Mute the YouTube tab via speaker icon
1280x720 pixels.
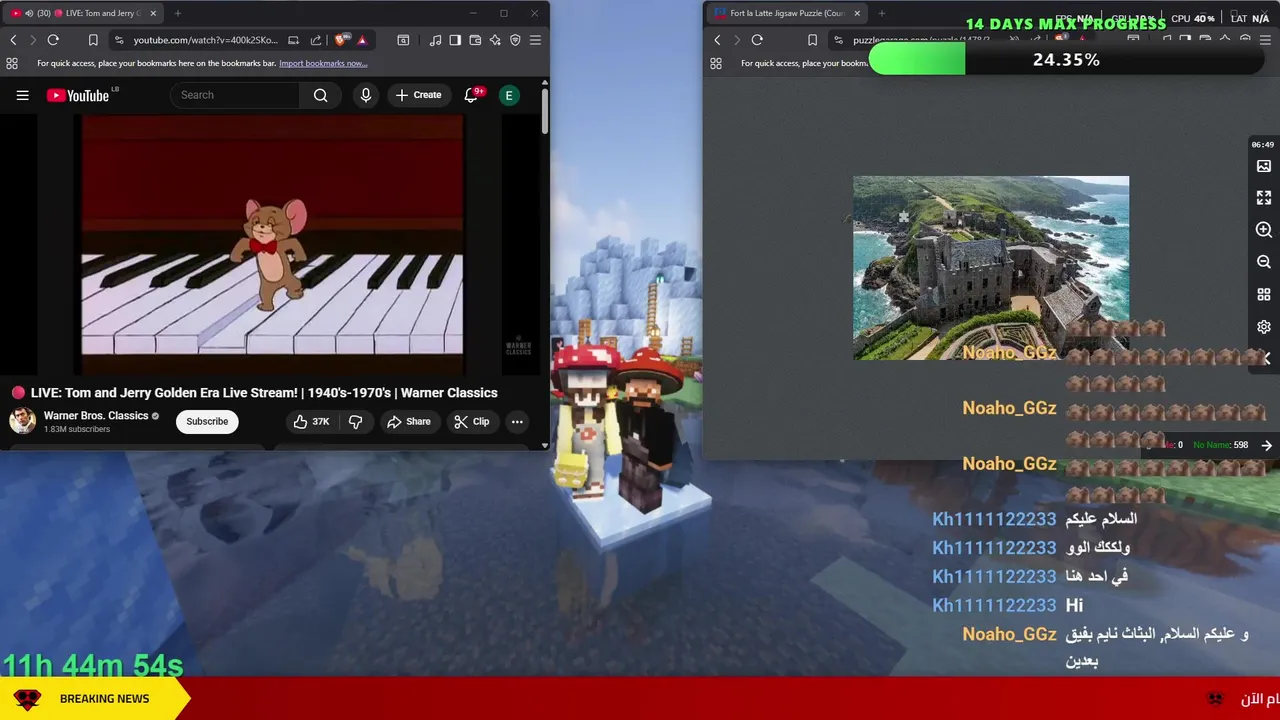28,13
